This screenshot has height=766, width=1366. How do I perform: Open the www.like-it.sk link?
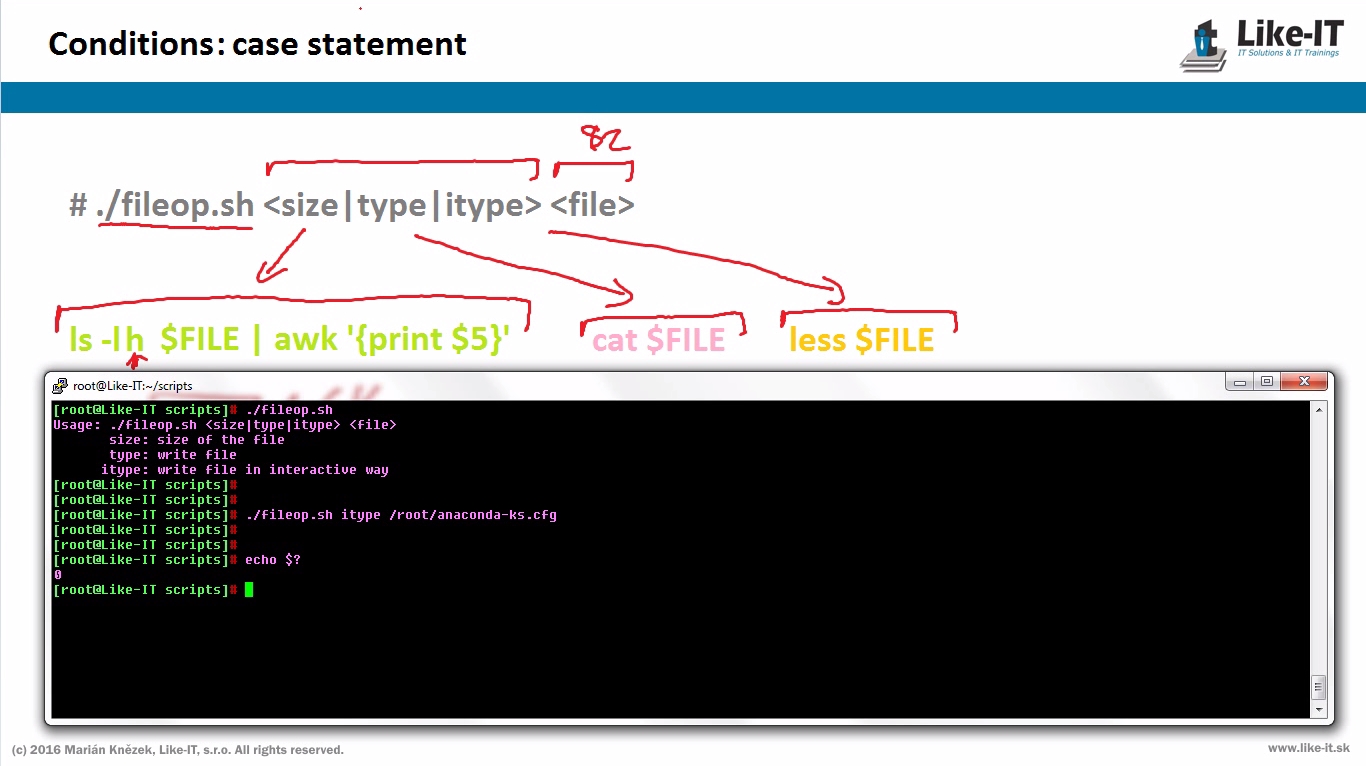[x=1308, y=748]
